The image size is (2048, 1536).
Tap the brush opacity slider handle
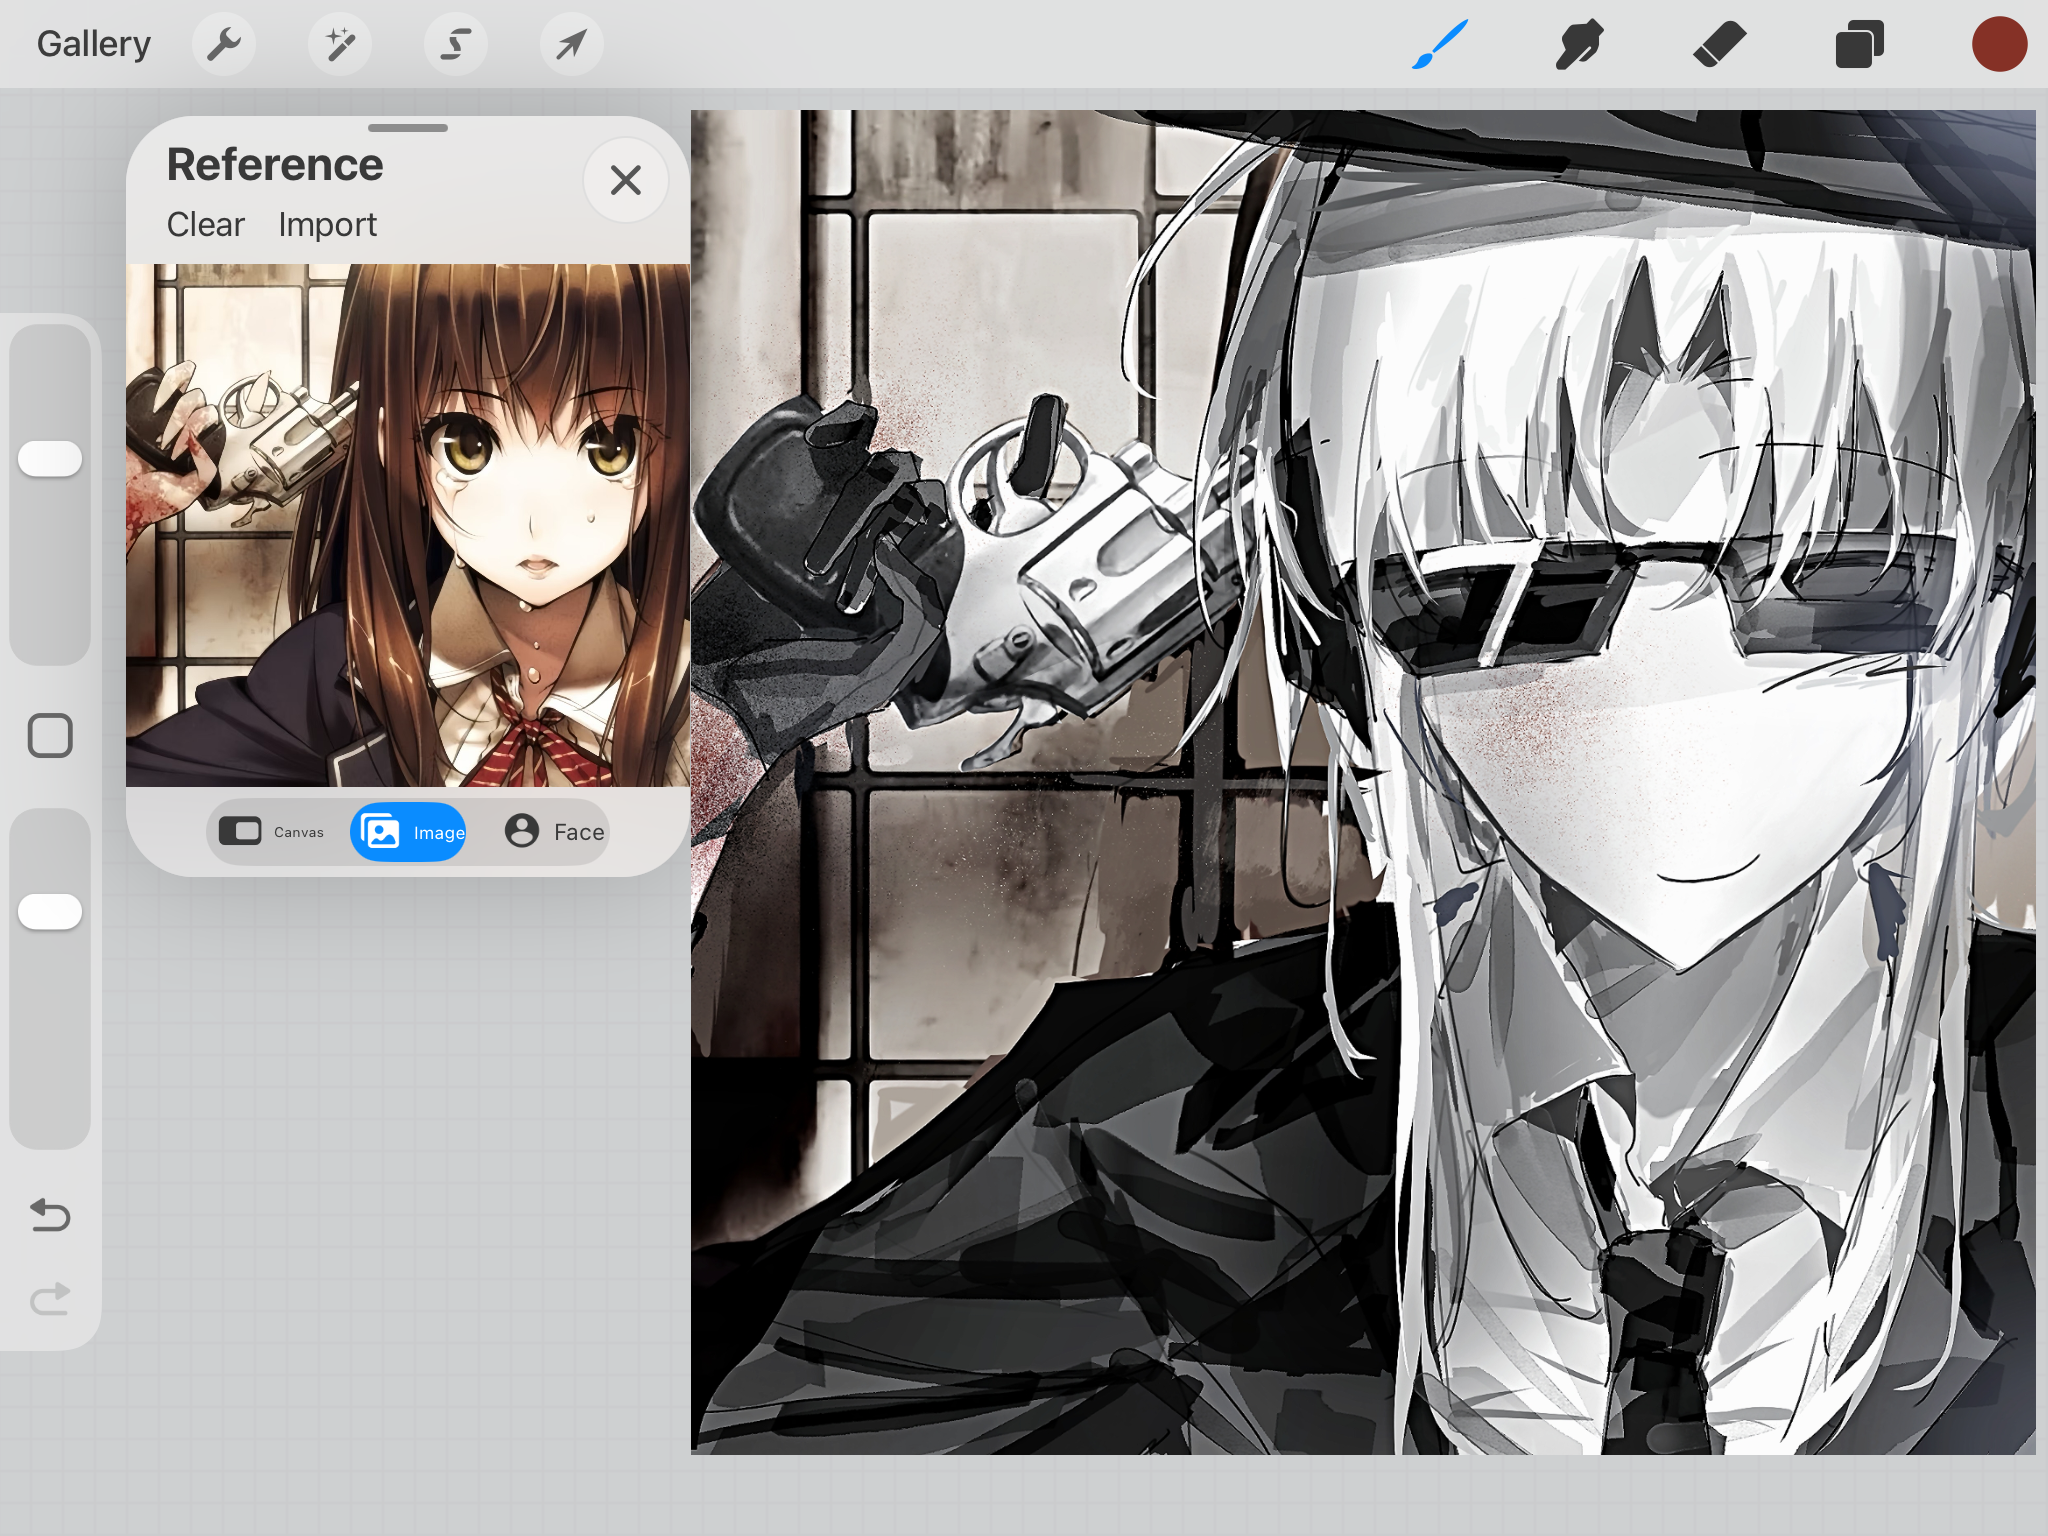[50, 911]
